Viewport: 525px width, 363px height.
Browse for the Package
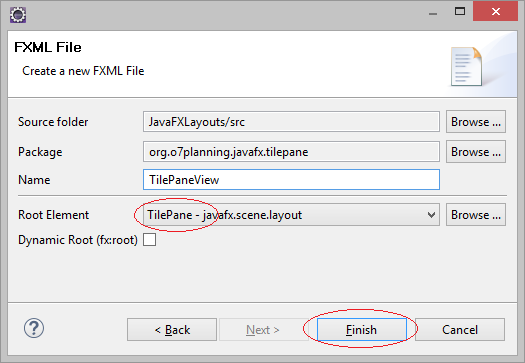pyautogui.click(x=476, y=152)
